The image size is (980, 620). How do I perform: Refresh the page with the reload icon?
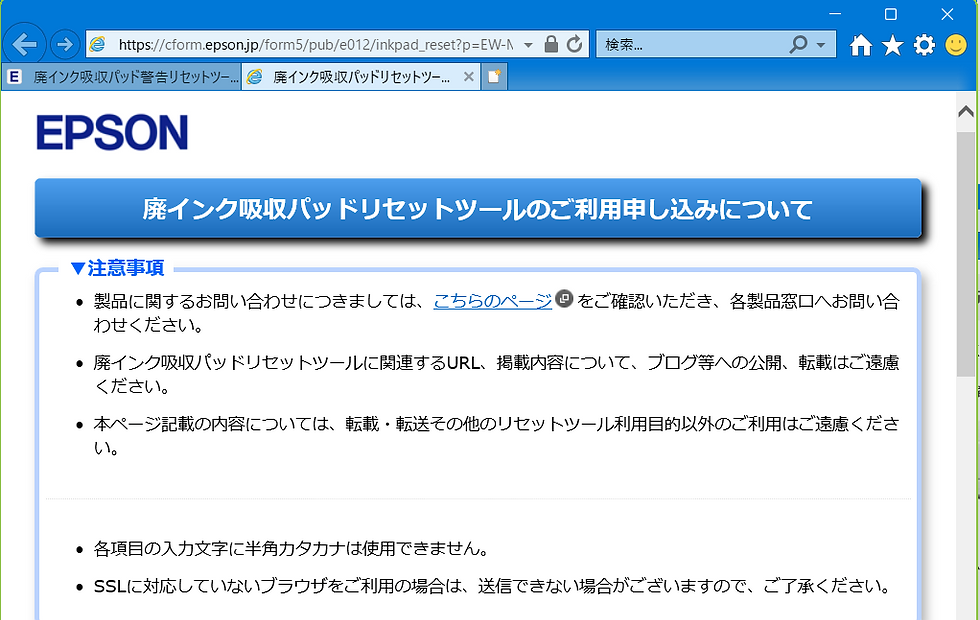coord(574,44)
